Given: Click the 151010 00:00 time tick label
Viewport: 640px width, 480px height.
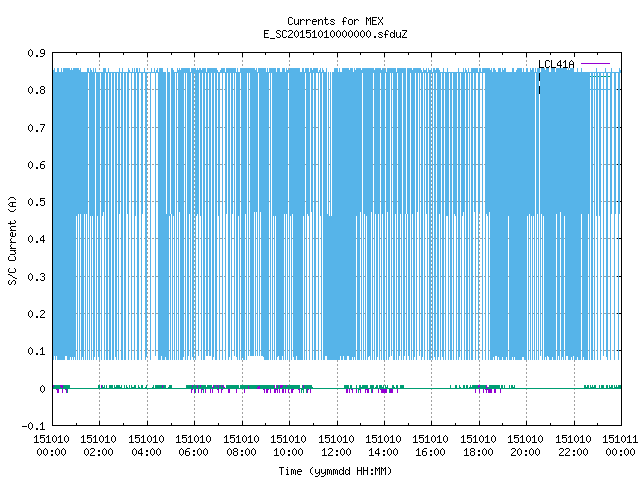Looking at the screenshot, I should [x=51, y=446].
